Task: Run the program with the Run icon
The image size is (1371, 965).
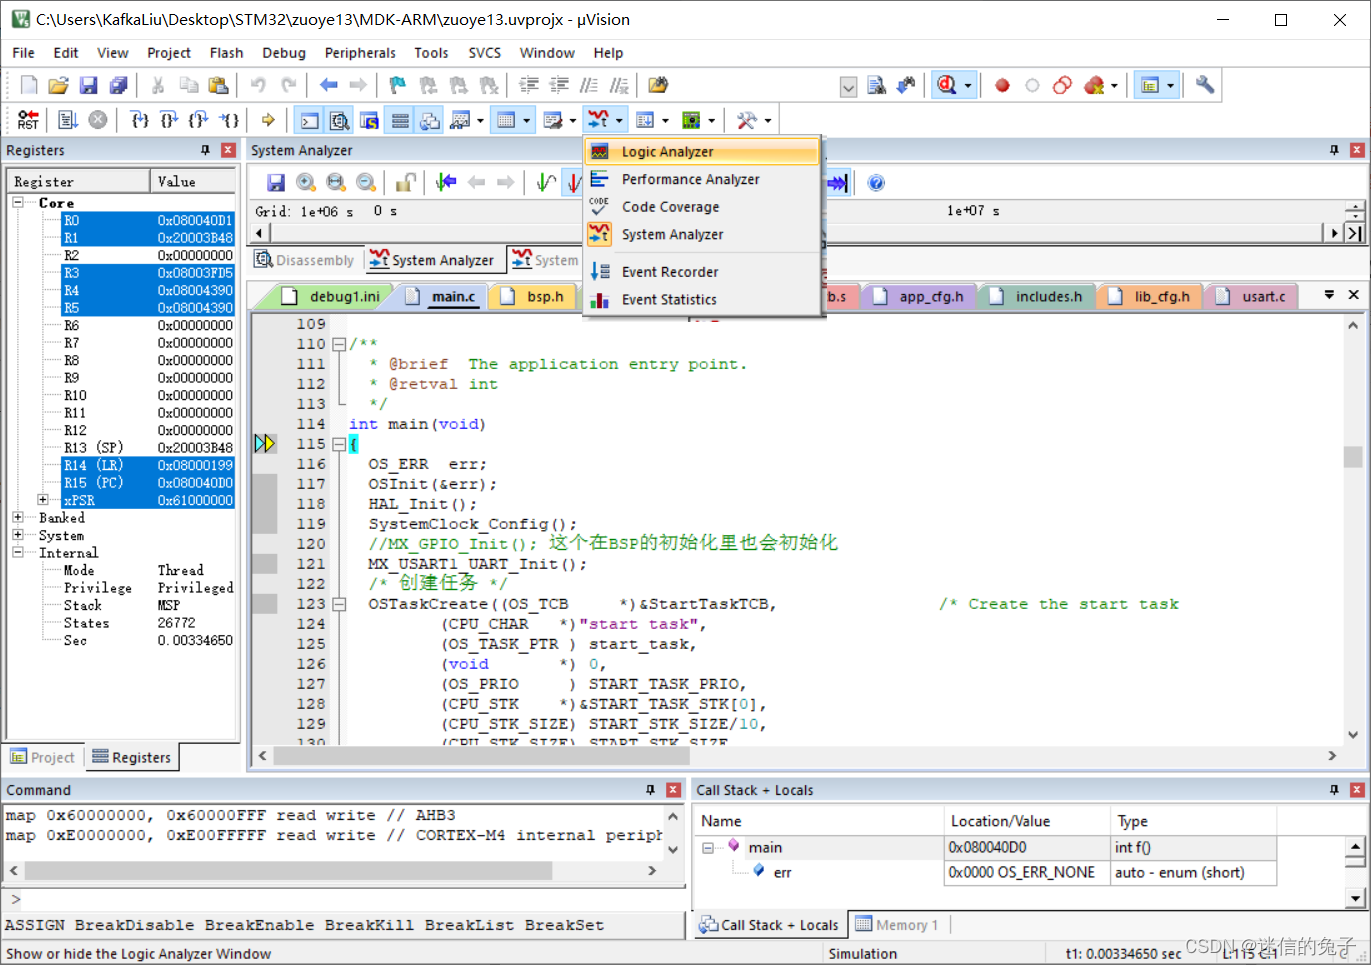Action: (x=68, y=121)
